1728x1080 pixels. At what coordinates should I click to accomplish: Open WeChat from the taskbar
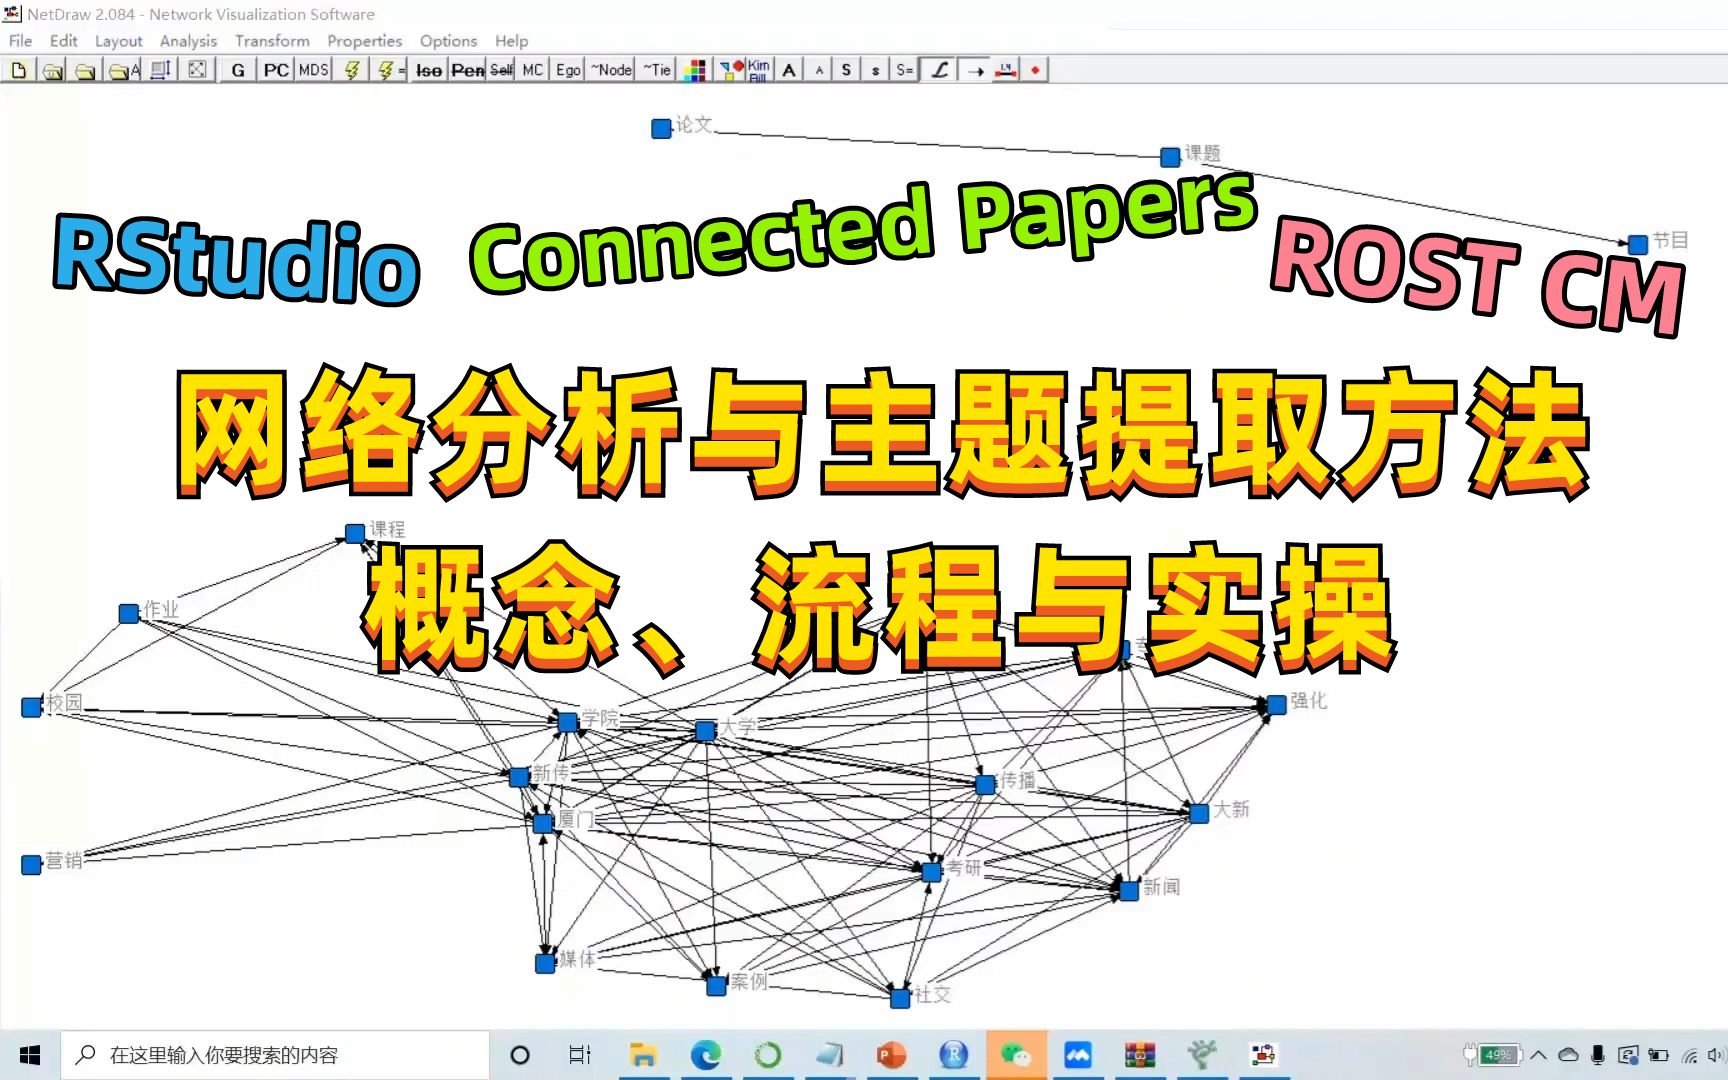tap(1016, 1055)
